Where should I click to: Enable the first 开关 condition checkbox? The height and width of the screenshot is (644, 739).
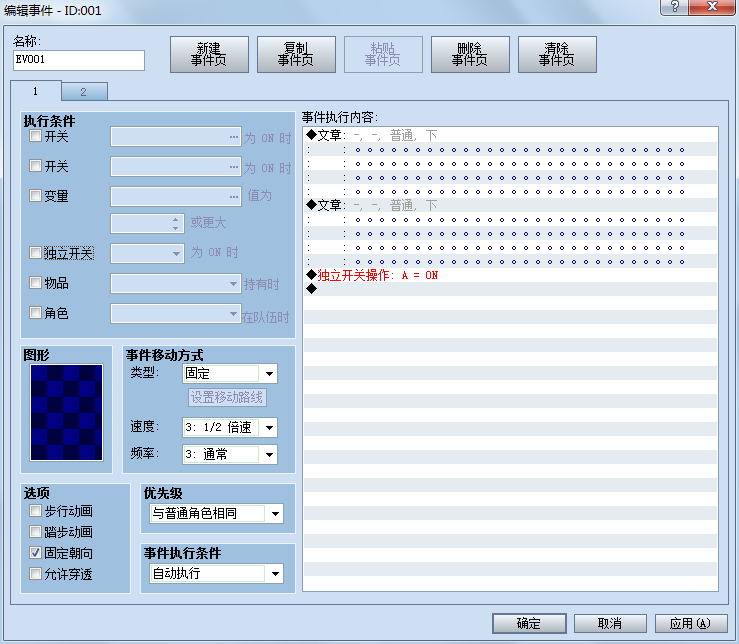tap(35, 136)
